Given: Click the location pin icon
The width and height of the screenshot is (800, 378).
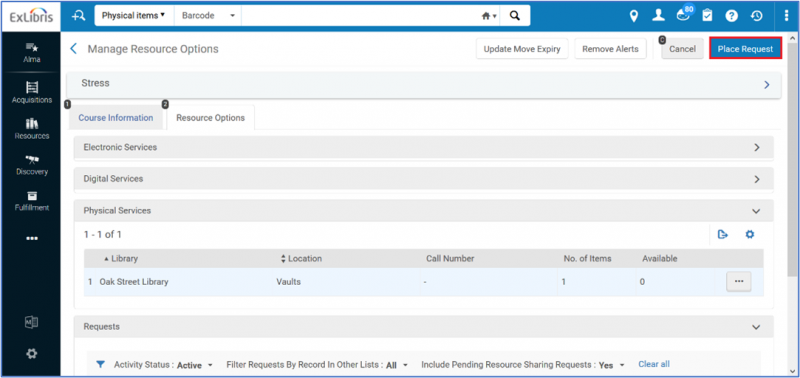Looking at the screenshot, I should pyautogui.click(x=634, y=16).
